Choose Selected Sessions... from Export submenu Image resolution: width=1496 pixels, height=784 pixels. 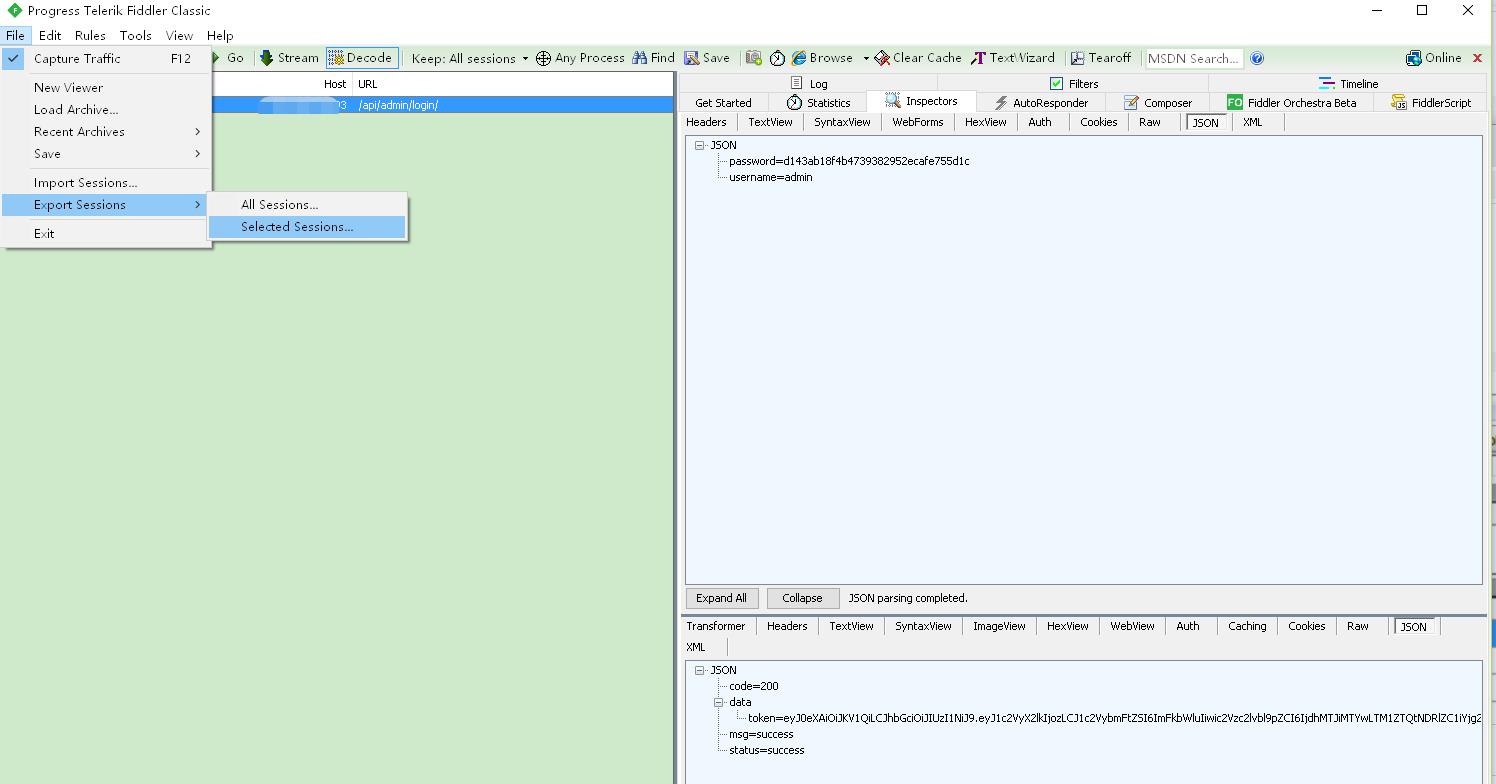coord(307,227)
